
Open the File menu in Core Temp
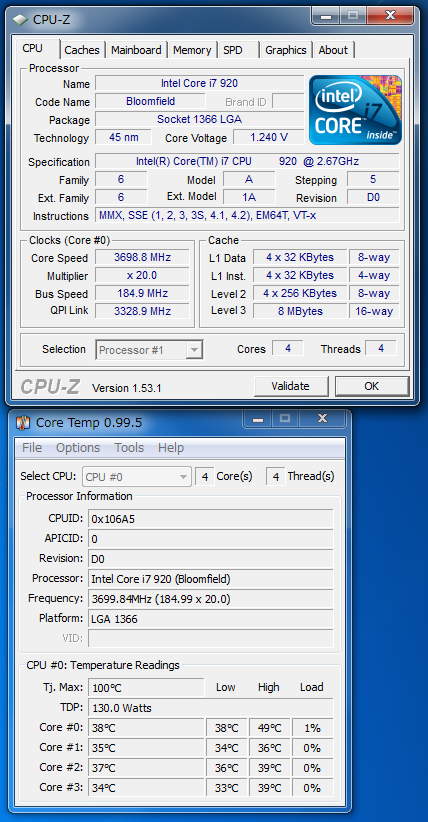click(x=32, y=448)
